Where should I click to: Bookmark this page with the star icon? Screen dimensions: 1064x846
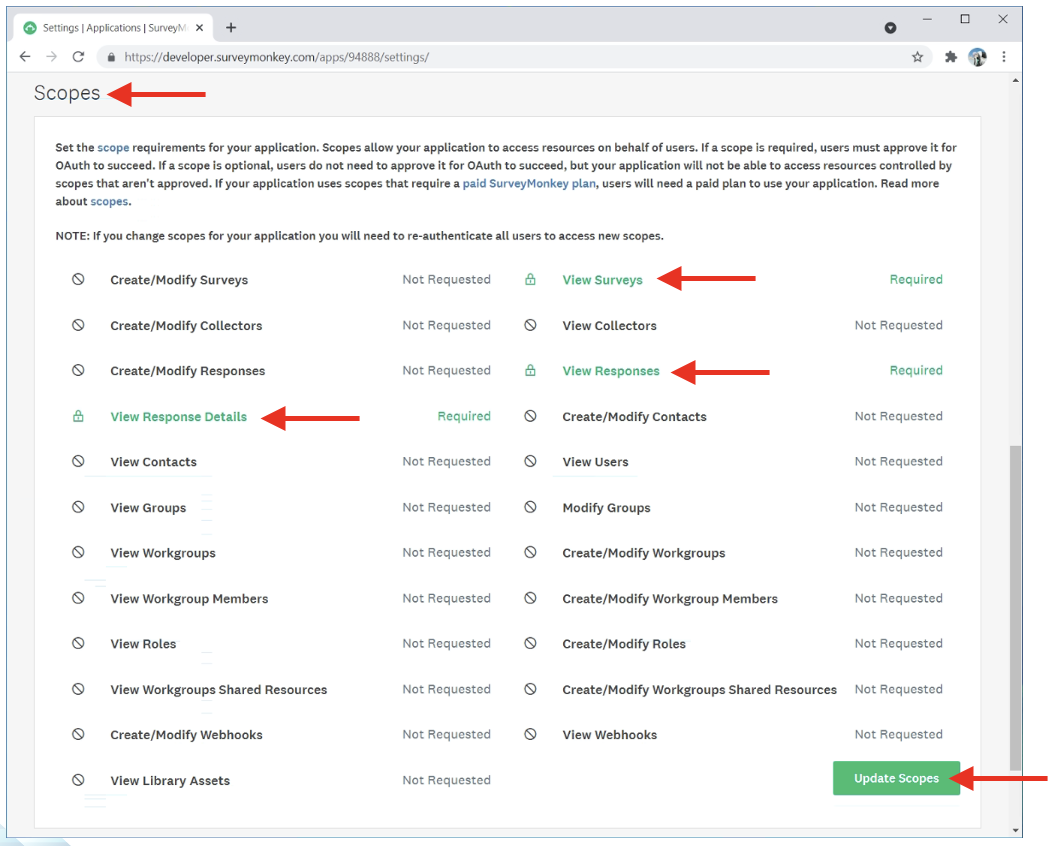pyautogui.click(x=917, y=57)
